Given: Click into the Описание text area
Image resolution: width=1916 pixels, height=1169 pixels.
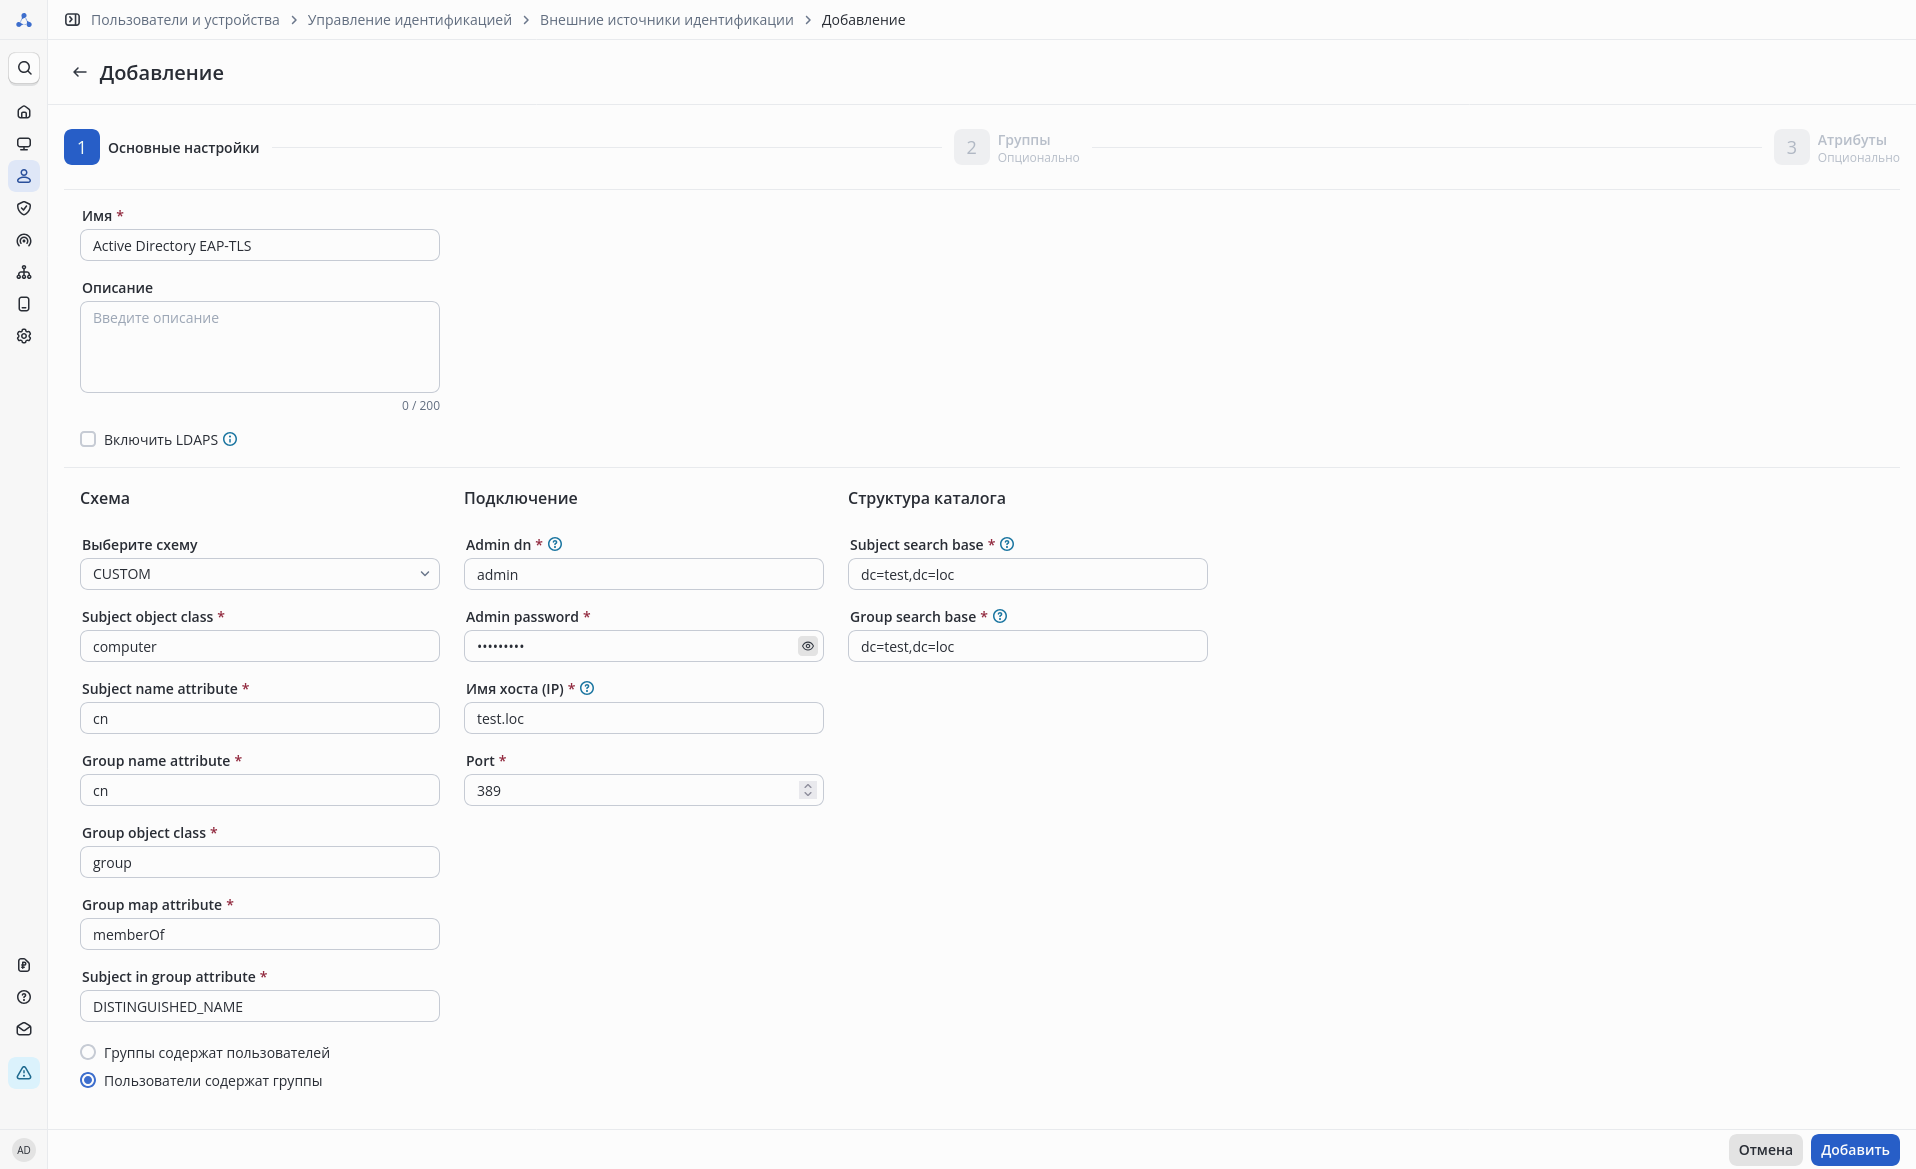Looking at the screenshot, I should pos(260,347).
